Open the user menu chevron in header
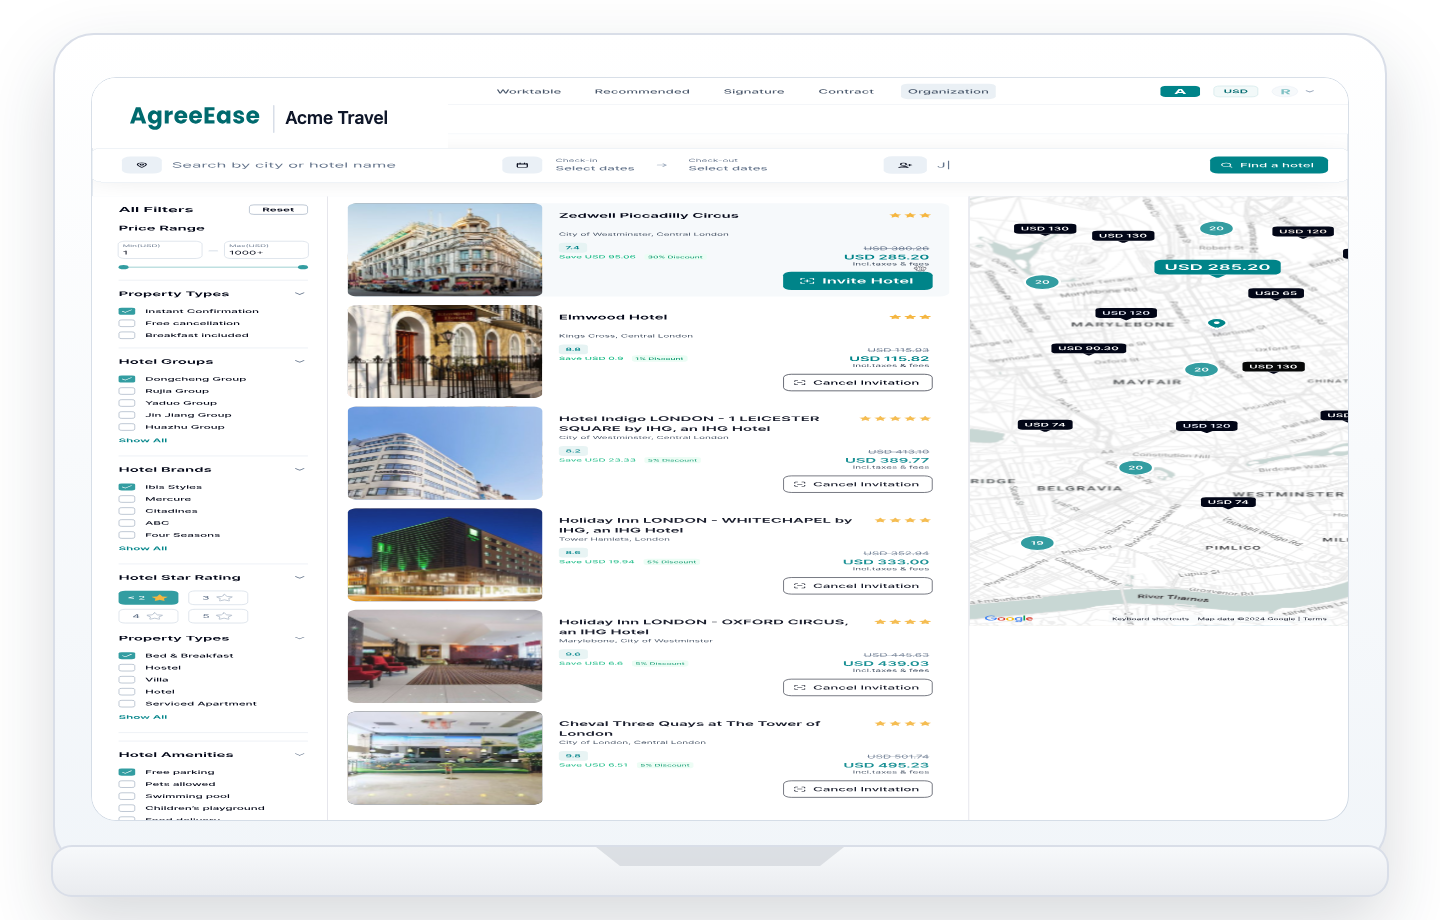Image resolution: width=1440 pixels, height=920 pixels. (x=1310, y=91)
